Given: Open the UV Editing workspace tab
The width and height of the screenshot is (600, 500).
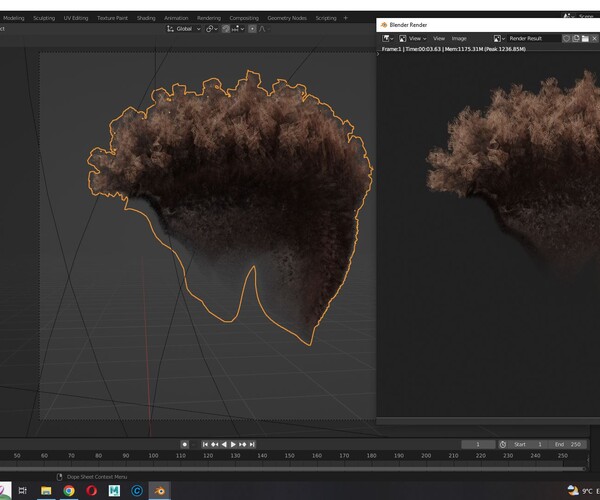Looking at the screenshot, I should click(x=76, y=18).
